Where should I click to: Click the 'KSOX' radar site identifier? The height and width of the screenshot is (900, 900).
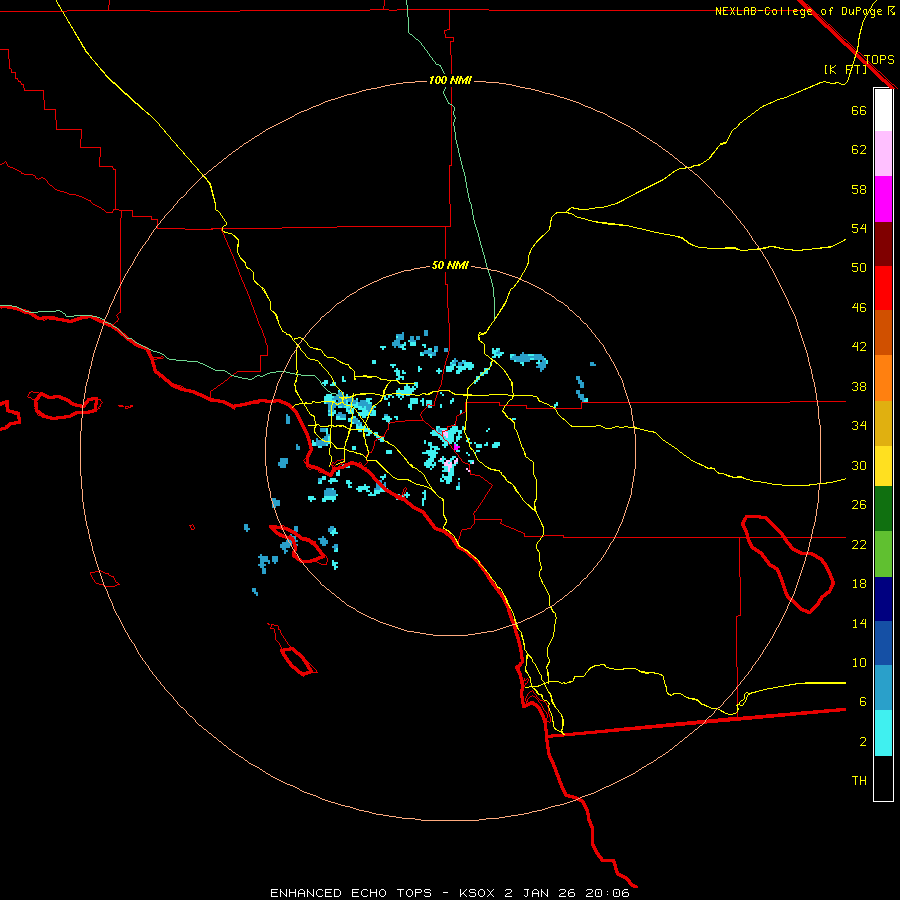[476, 893]
